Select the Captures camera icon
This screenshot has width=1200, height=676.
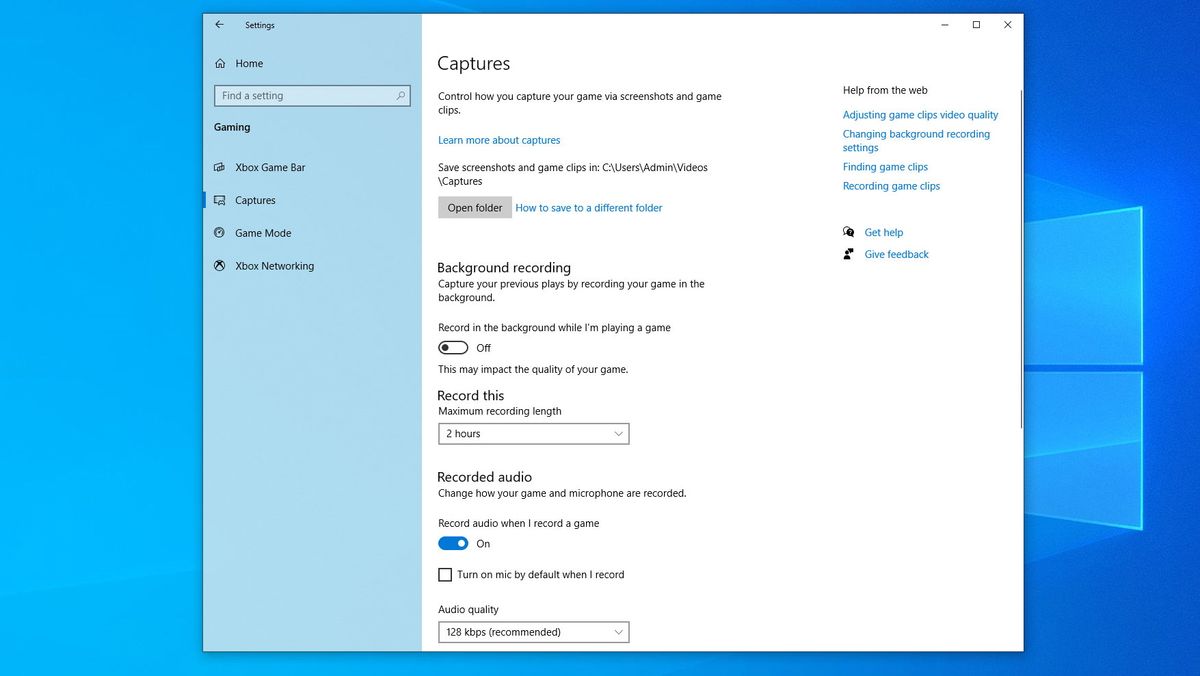click(x=219, y=200)
